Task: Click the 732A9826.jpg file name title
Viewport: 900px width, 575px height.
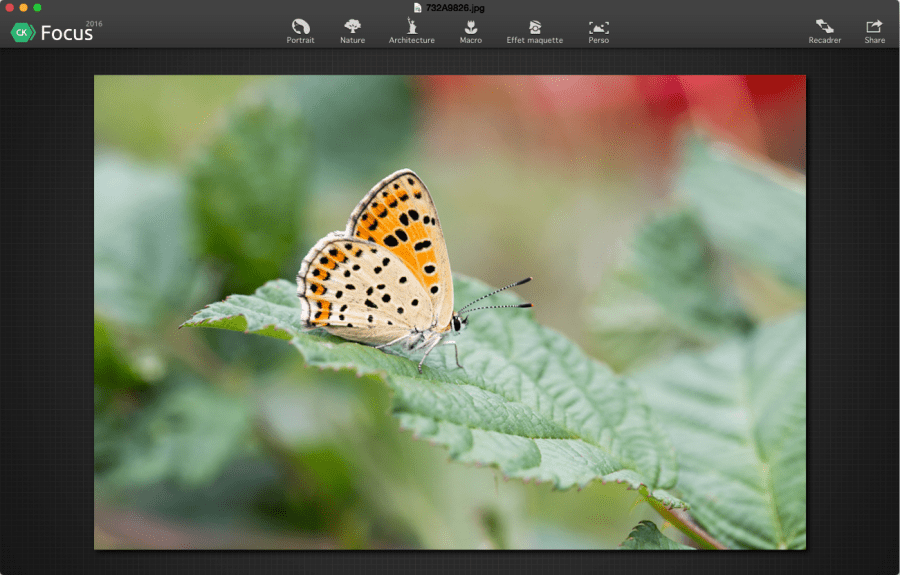Action: (x=455, y=7)
